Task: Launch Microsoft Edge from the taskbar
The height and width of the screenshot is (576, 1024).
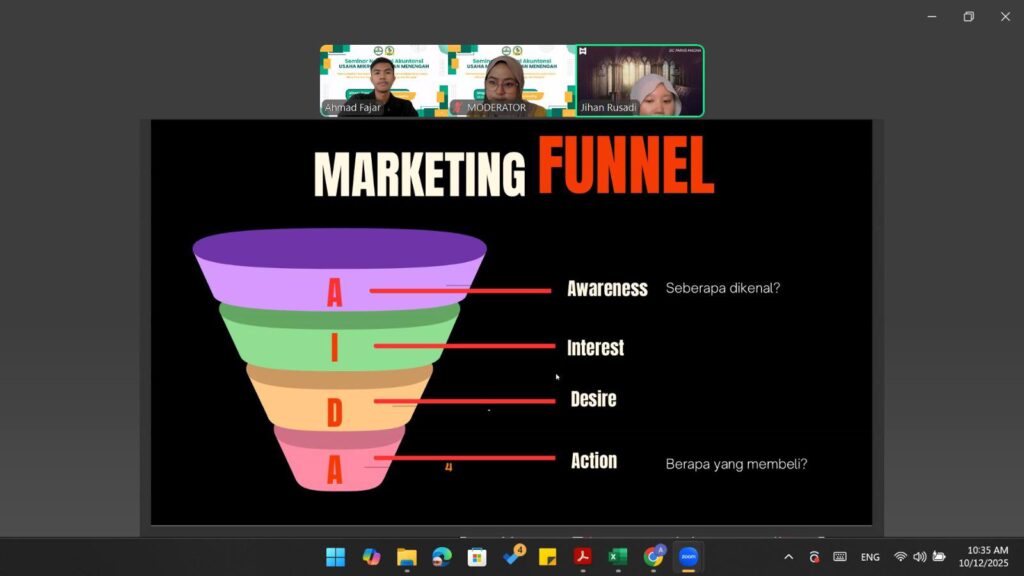Action: click(x=442, y=557)
